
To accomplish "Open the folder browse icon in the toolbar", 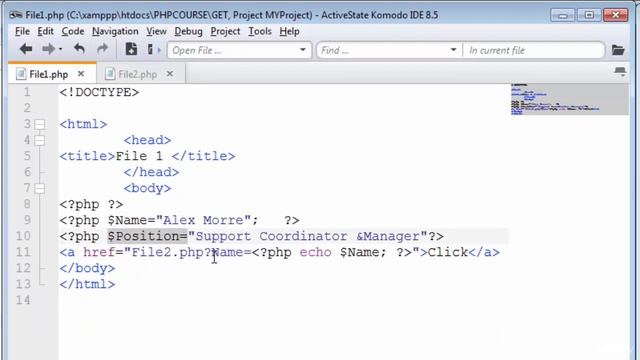I will click(618, 50).
